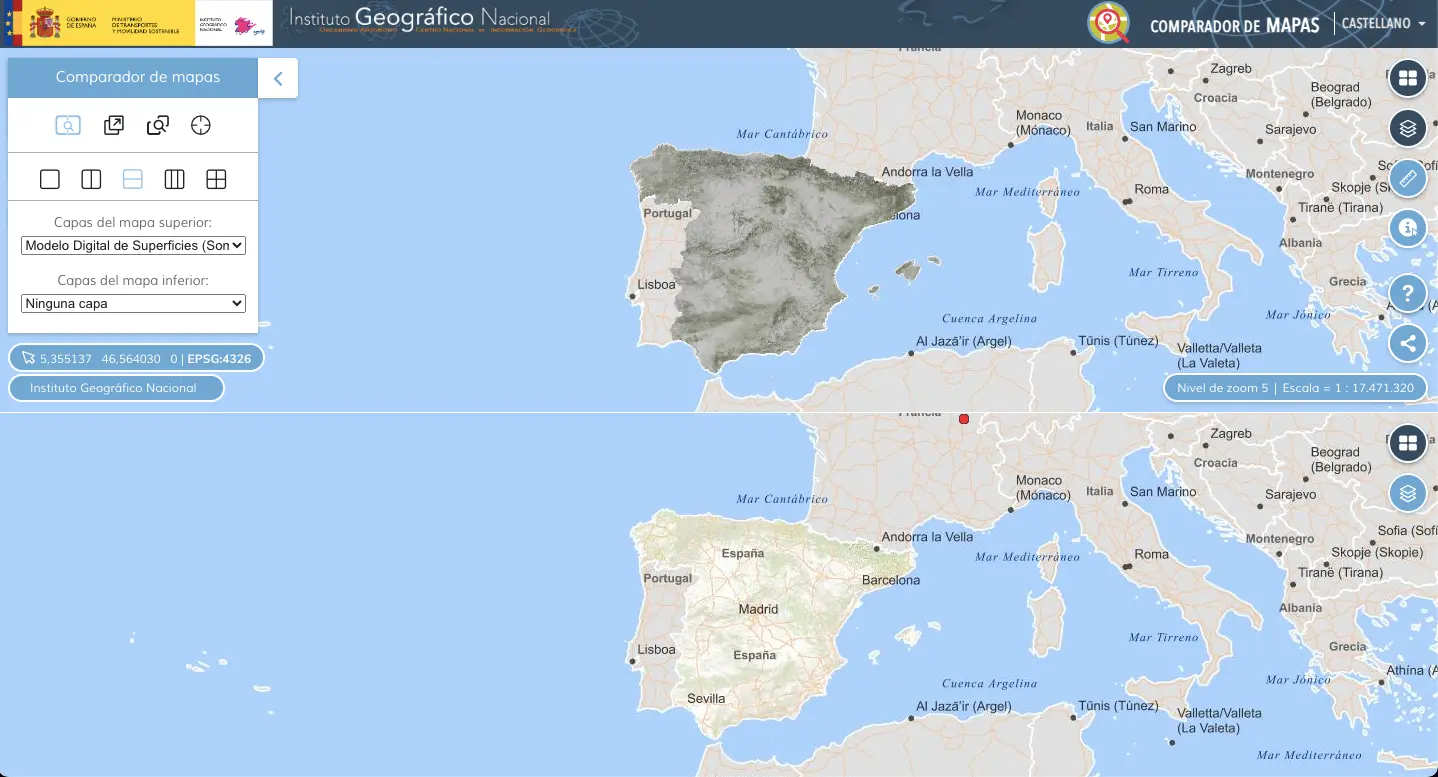This screenshot has height=777, width=1438.
Task: Collapse the Comparador de mapas panel with the chevron
Action: [x=278, y=78]
